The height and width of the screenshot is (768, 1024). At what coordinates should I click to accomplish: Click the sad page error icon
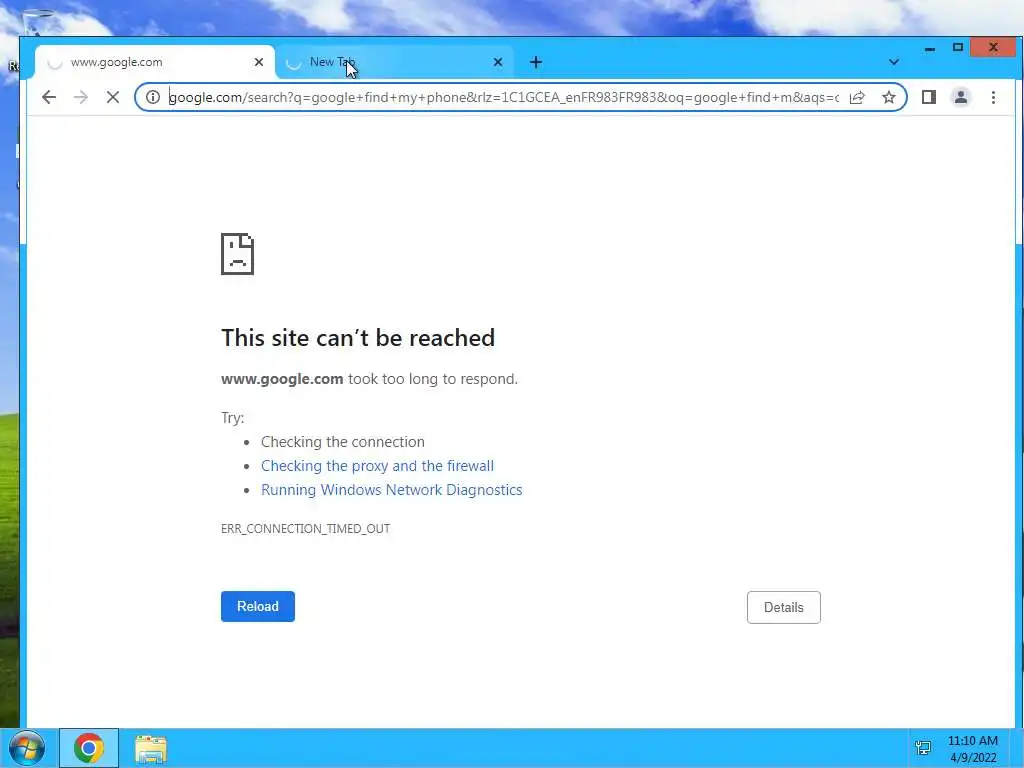238,254
